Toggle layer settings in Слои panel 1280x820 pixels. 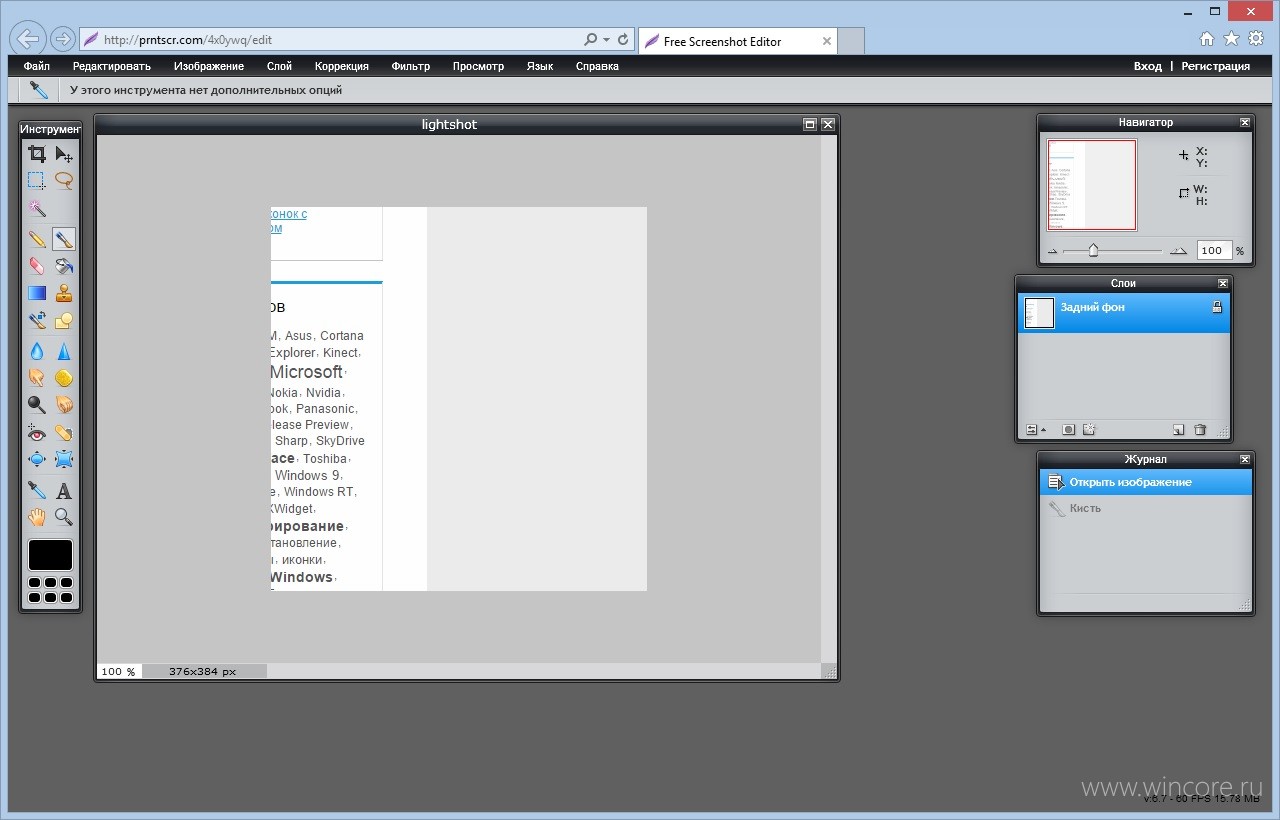click(1034, 430)
